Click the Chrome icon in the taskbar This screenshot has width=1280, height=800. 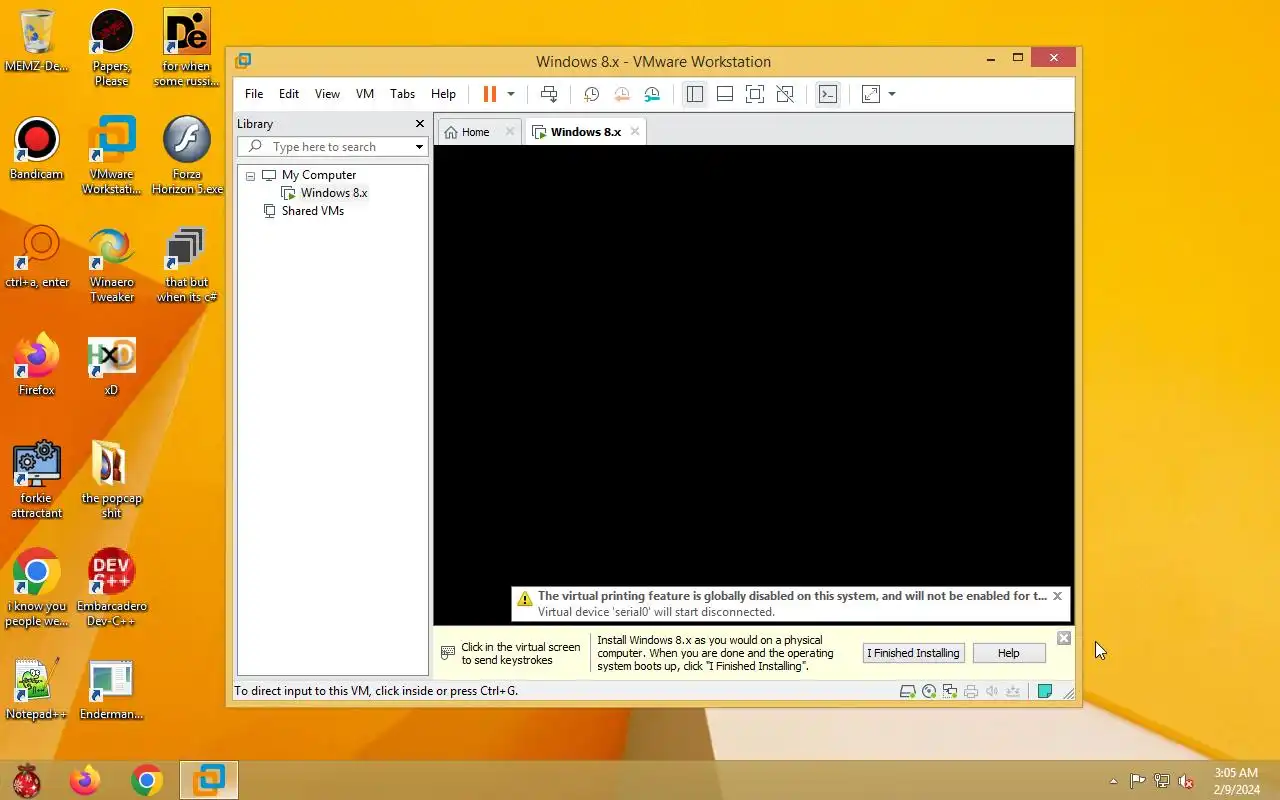click(147, 780)
